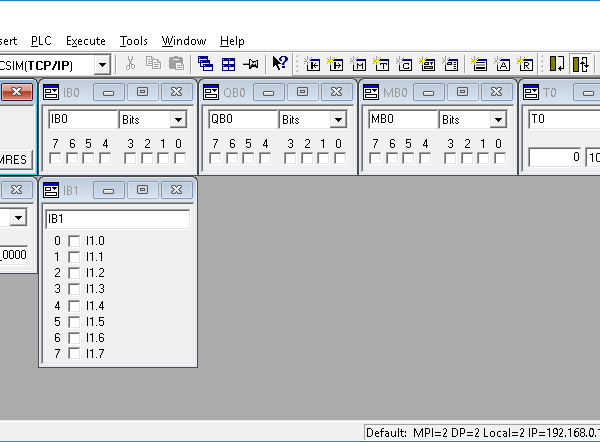Restore the IB0 subwindow
The image size is (600, 442).
pos(142,92)
